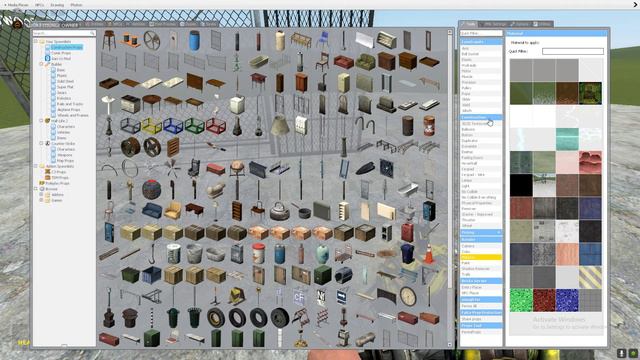Spawn the large spoked wheel prop
Screen dimensions: 640x360
click(152, 40)
